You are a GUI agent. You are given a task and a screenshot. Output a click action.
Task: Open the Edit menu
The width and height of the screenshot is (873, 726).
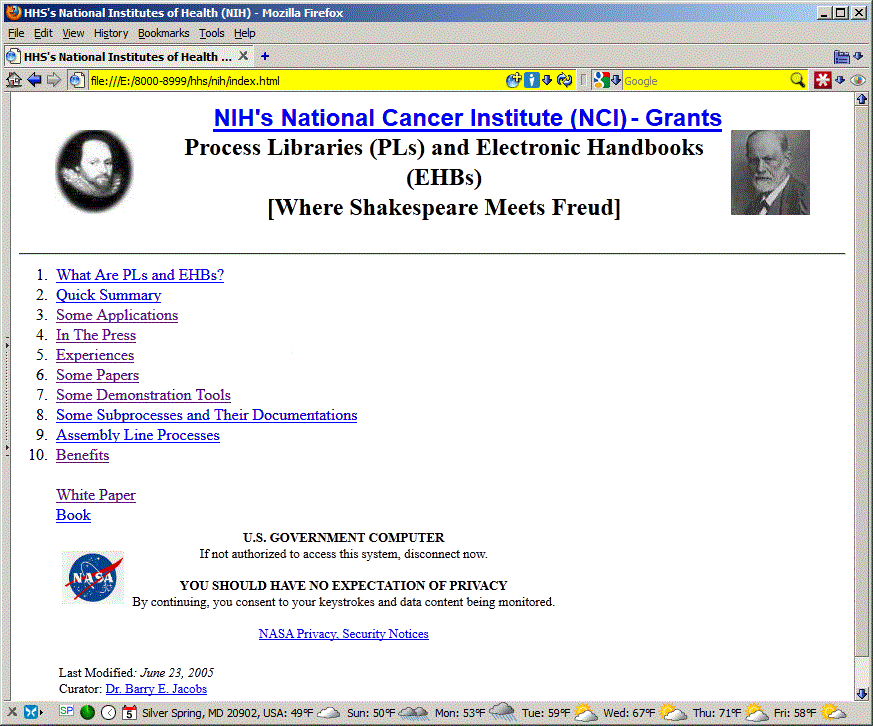(43, 33)
